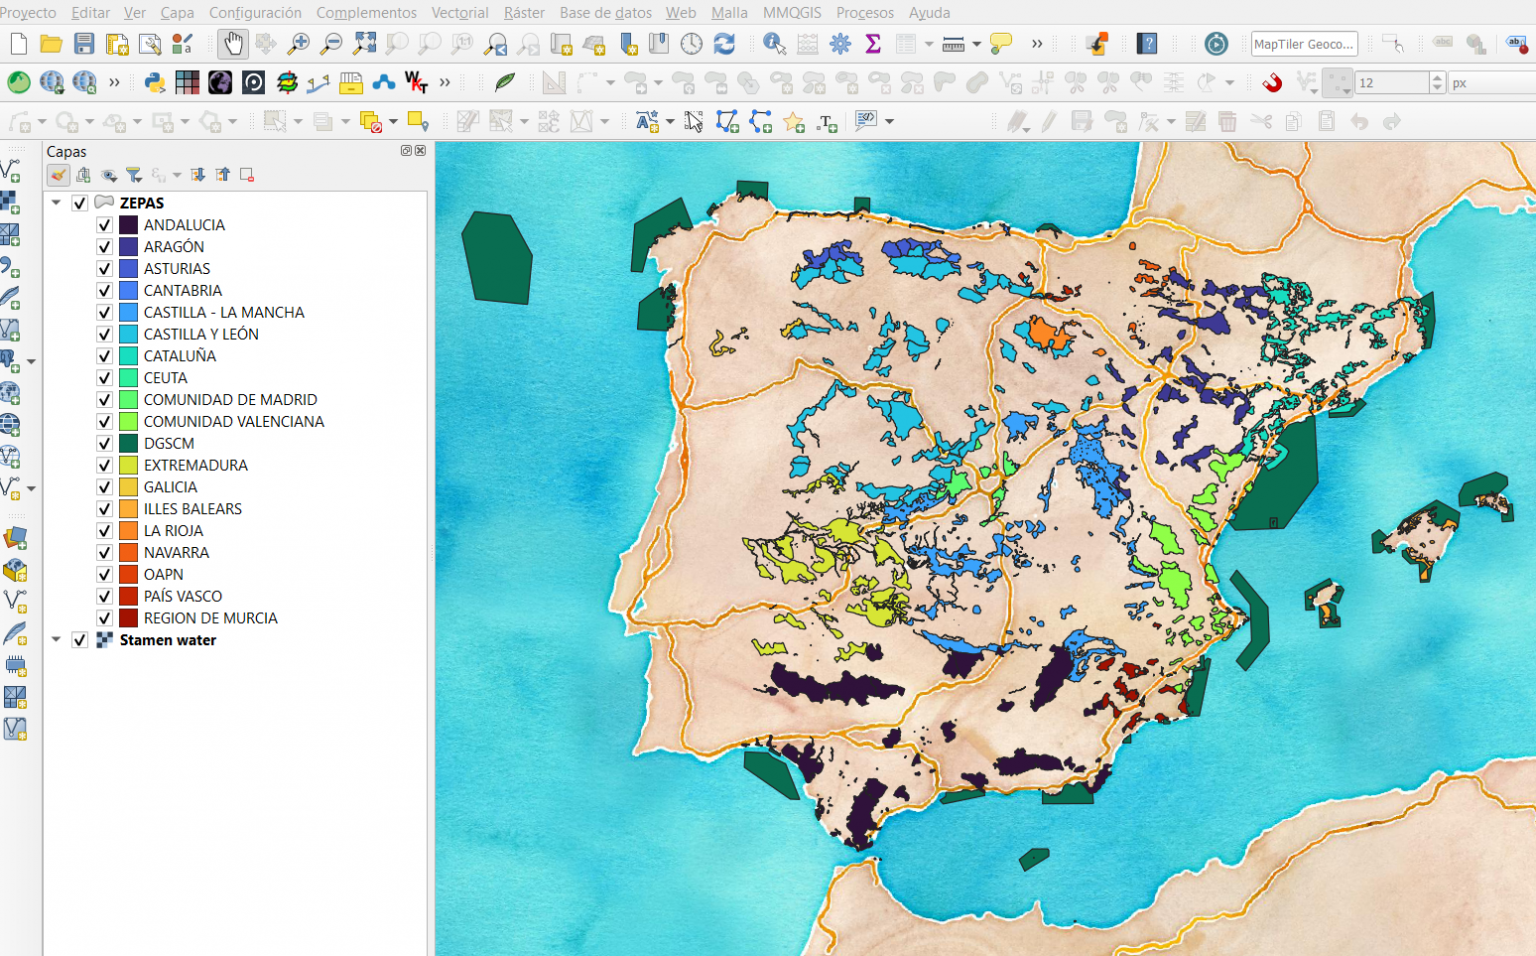Screen dimensions: 1536x956
Task: Open the Temporal Controller panel
Action: (x=690, y=44)
